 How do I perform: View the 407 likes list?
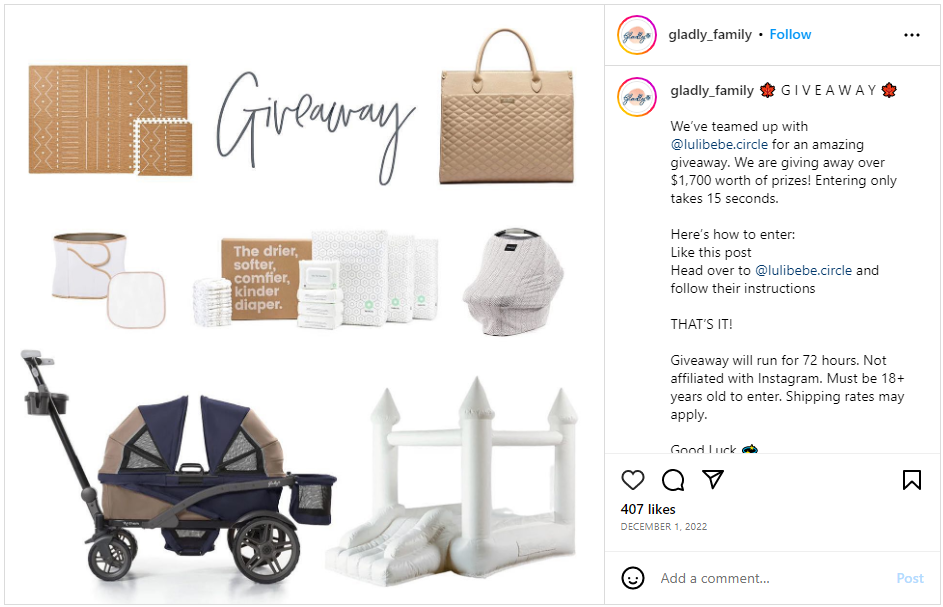point(648,509)
